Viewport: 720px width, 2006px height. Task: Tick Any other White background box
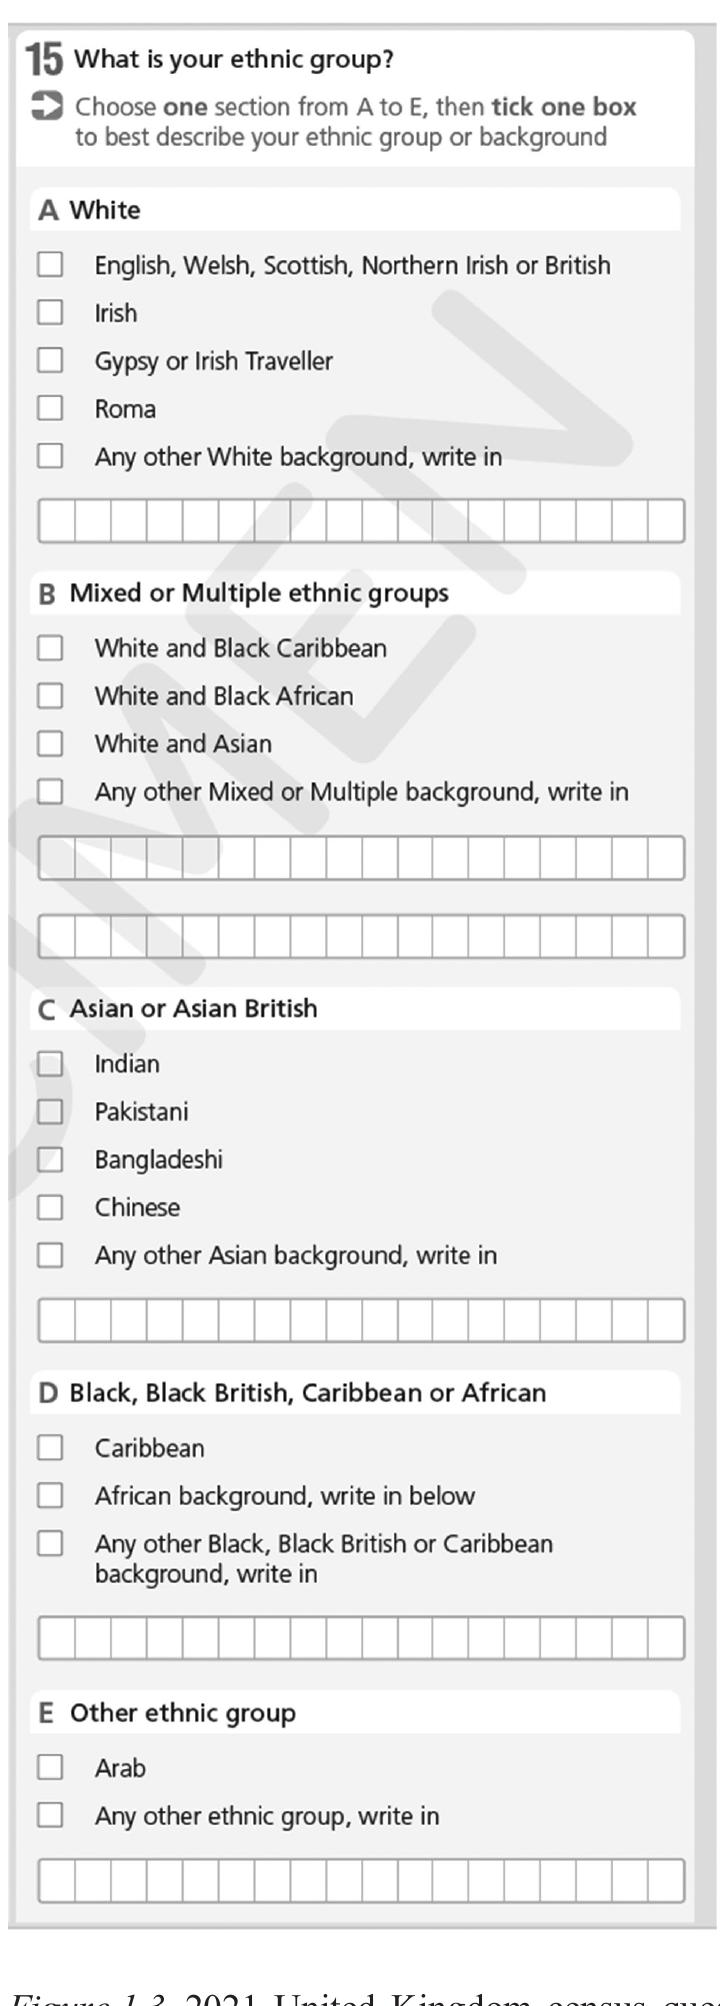50,456
